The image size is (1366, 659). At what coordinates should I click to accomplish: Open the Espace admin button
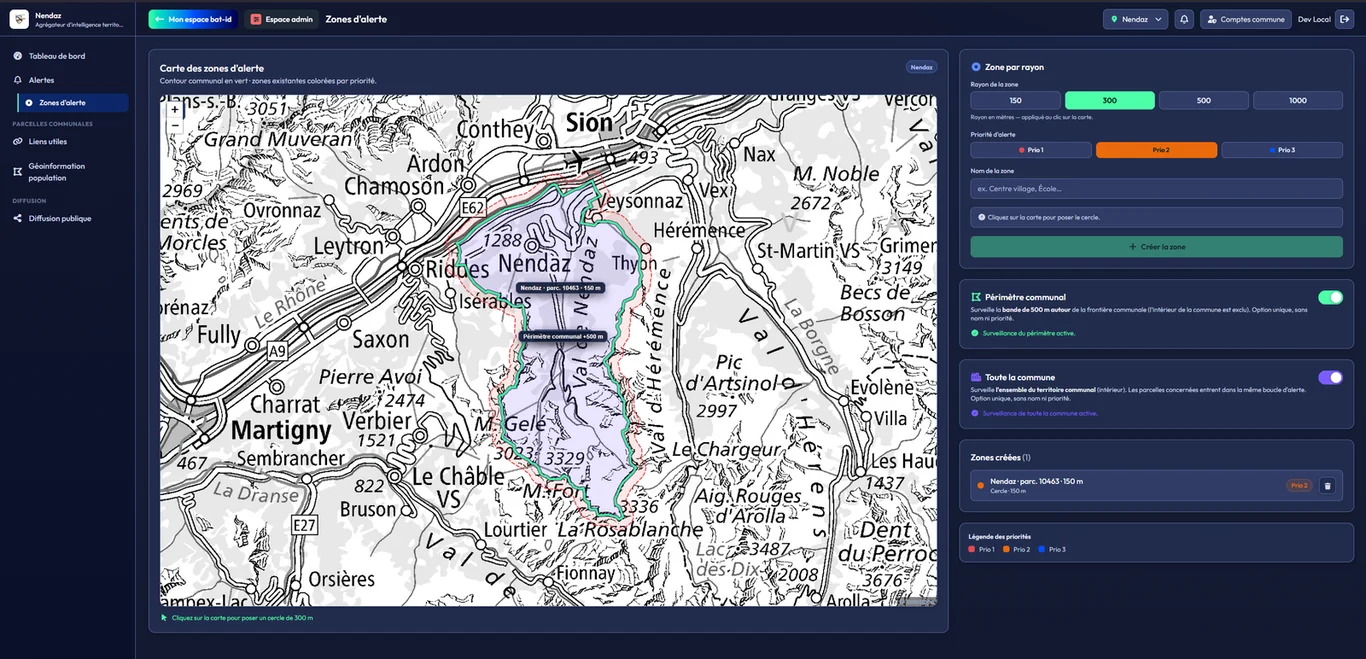pos(282,19)
